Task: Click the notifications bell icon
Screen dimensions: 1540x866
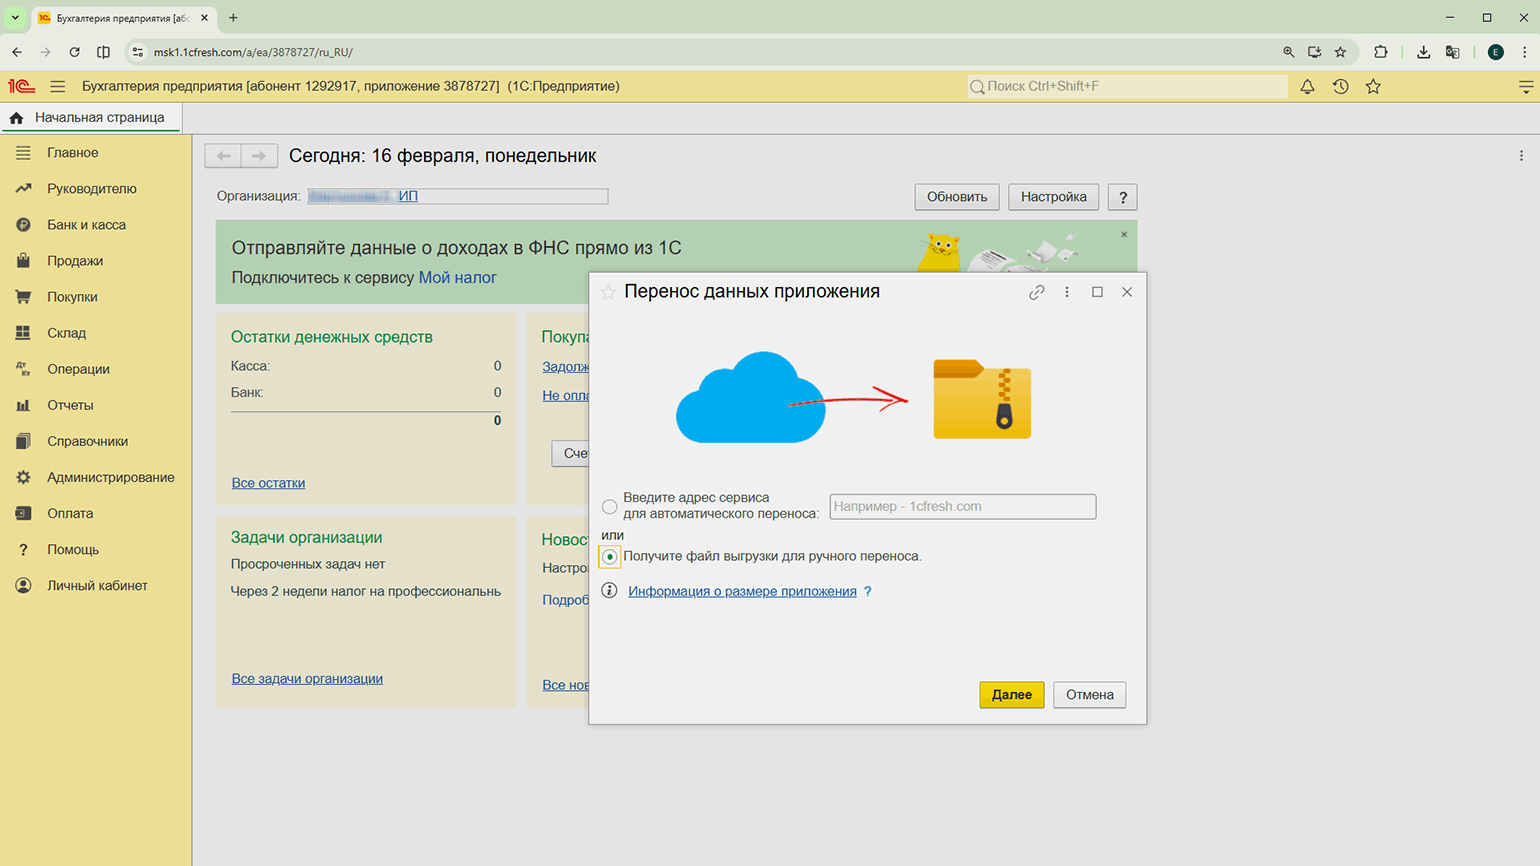Action: tap(1307, 87)
